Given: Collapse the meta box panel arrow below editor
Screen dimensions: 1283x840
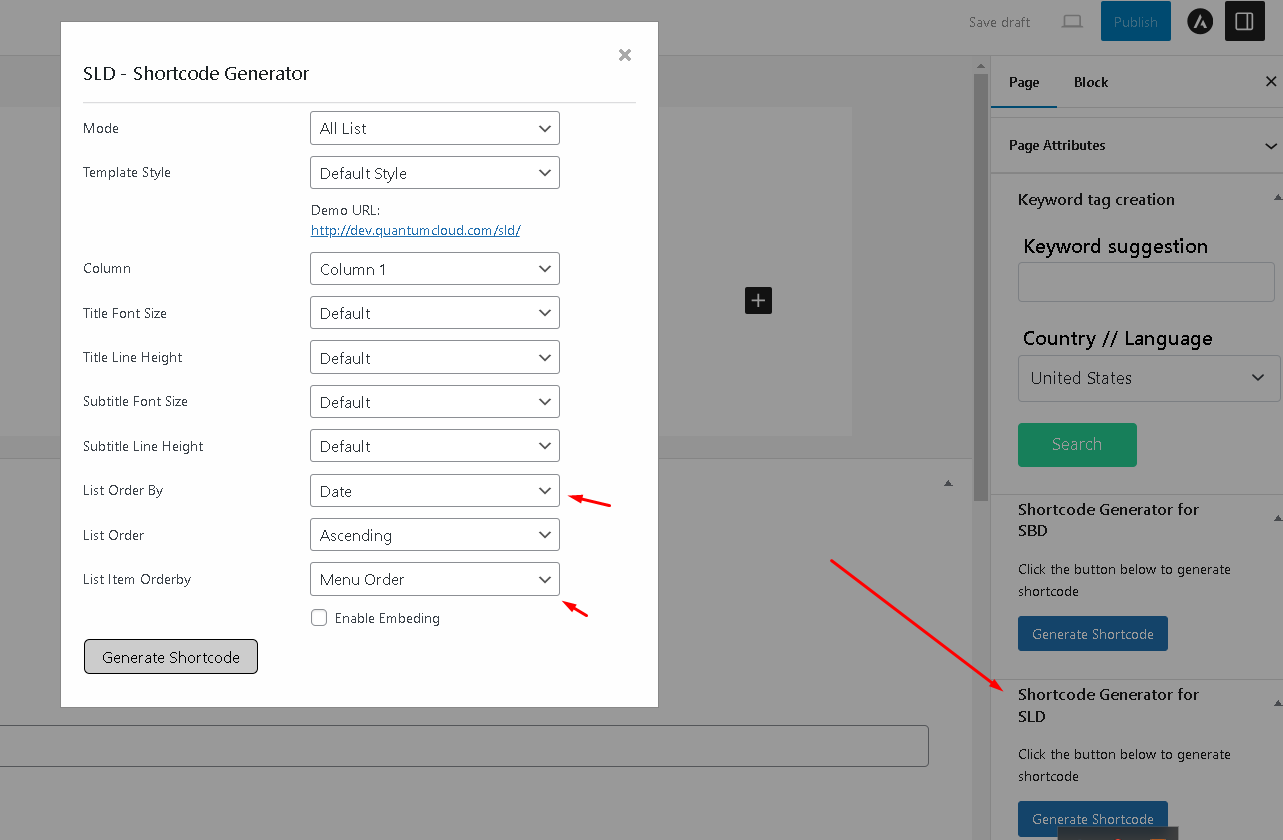Looking at the screenshot, I should pos(948,484).
